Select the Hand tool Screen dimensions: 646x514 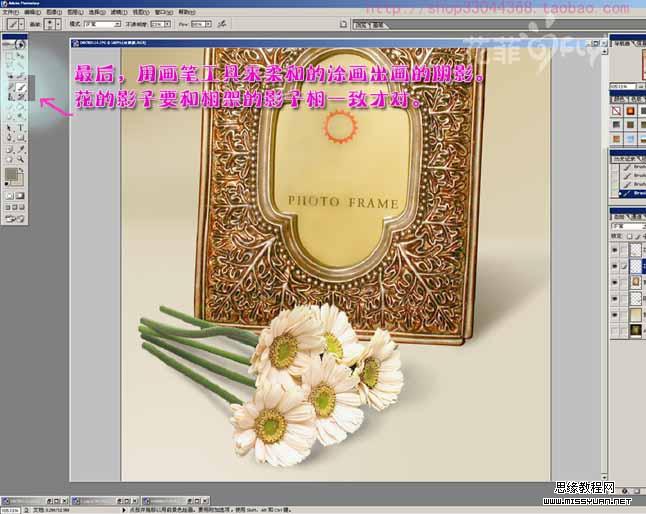click(x=10, y=159)
